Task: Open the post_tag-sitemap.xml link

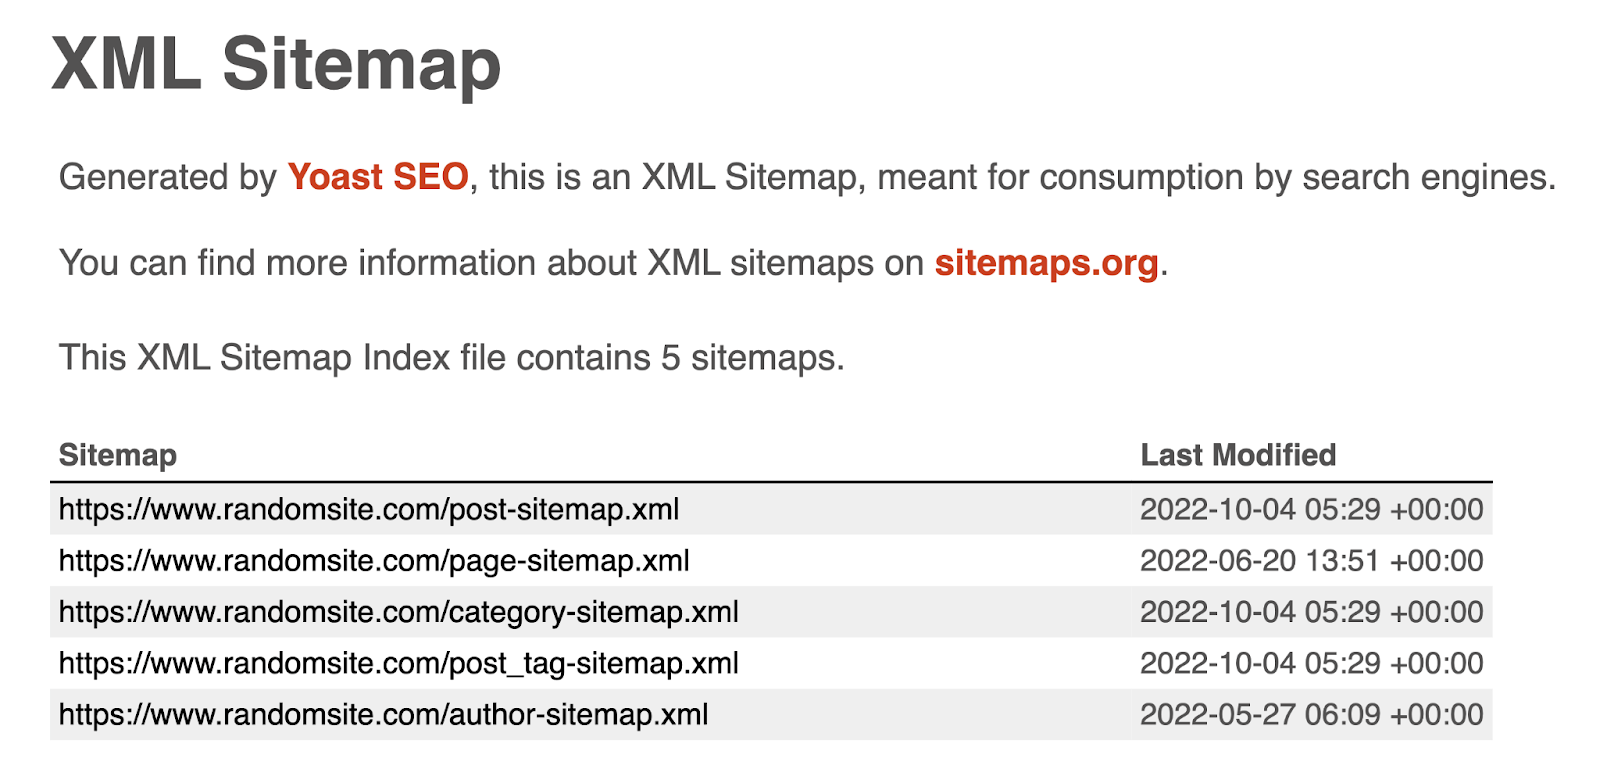Action: pyautogui.click(x=398, y=663)
